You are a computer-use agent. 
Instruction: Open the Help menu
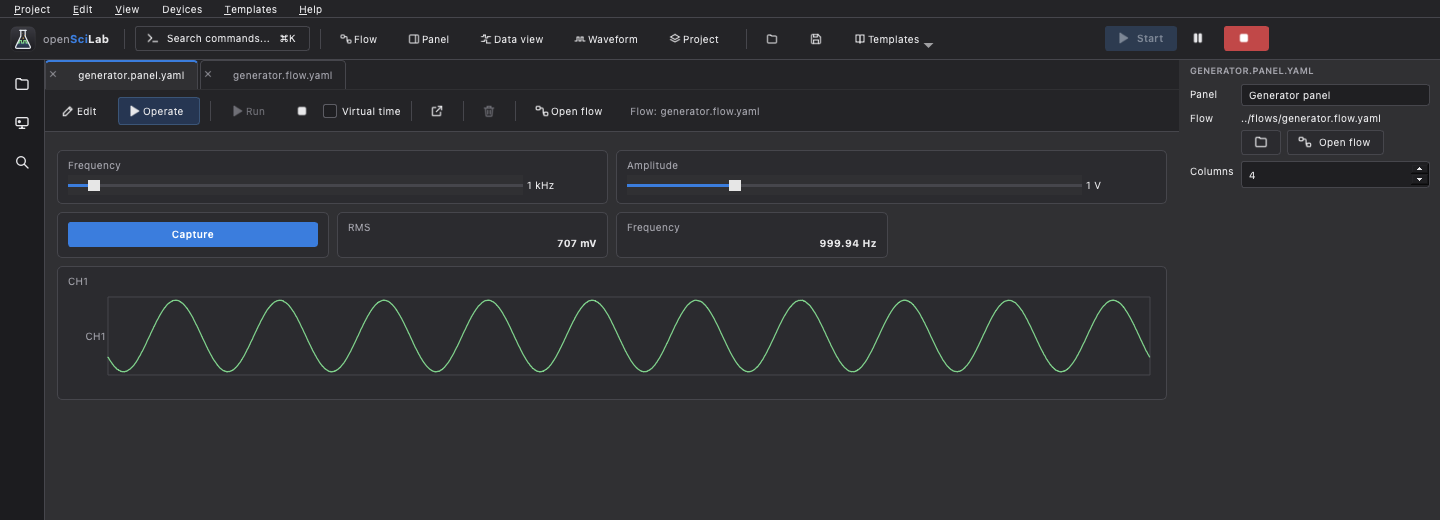pos(311,9)
